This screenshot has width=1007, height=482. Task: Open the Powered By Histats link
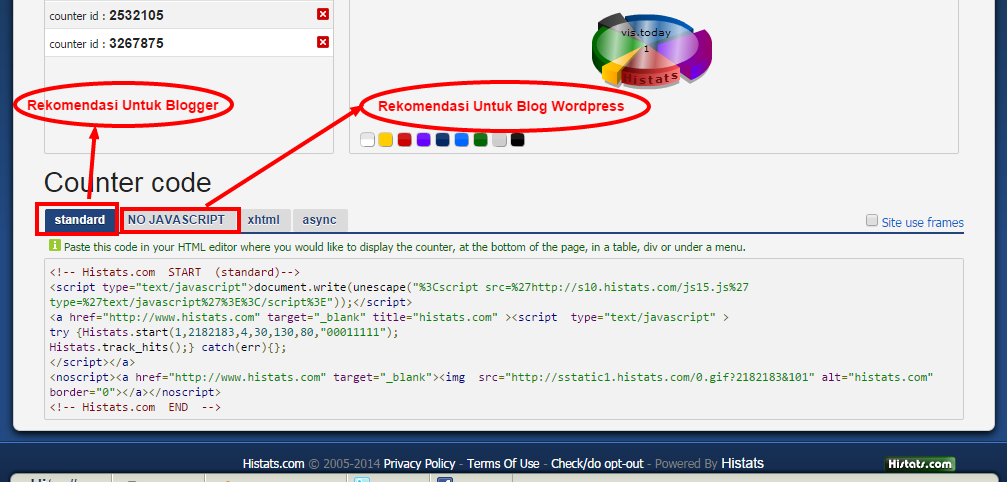click(x=742, y=463)
